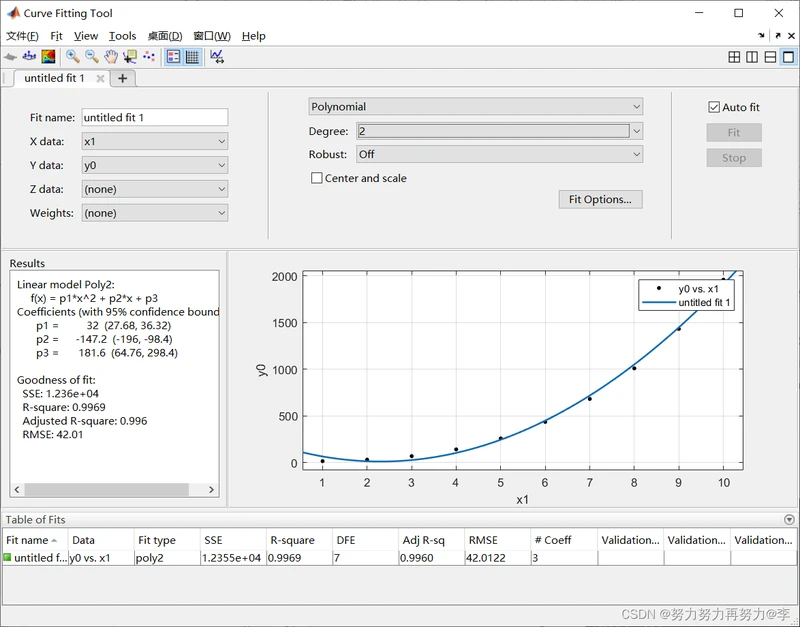Click the # Coeff column header

(x=564, y=540)
